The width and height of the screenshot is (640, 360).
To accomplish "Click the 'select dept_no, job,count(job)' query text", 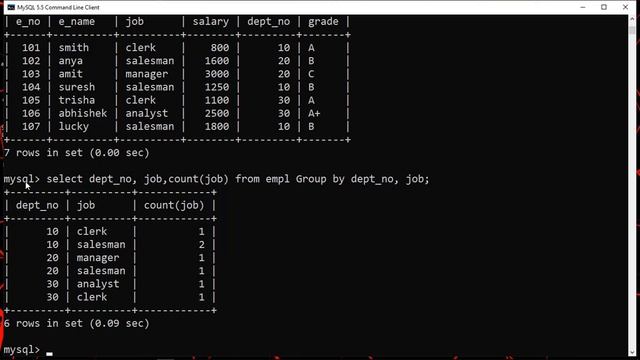I will click(x=138, y=179).
